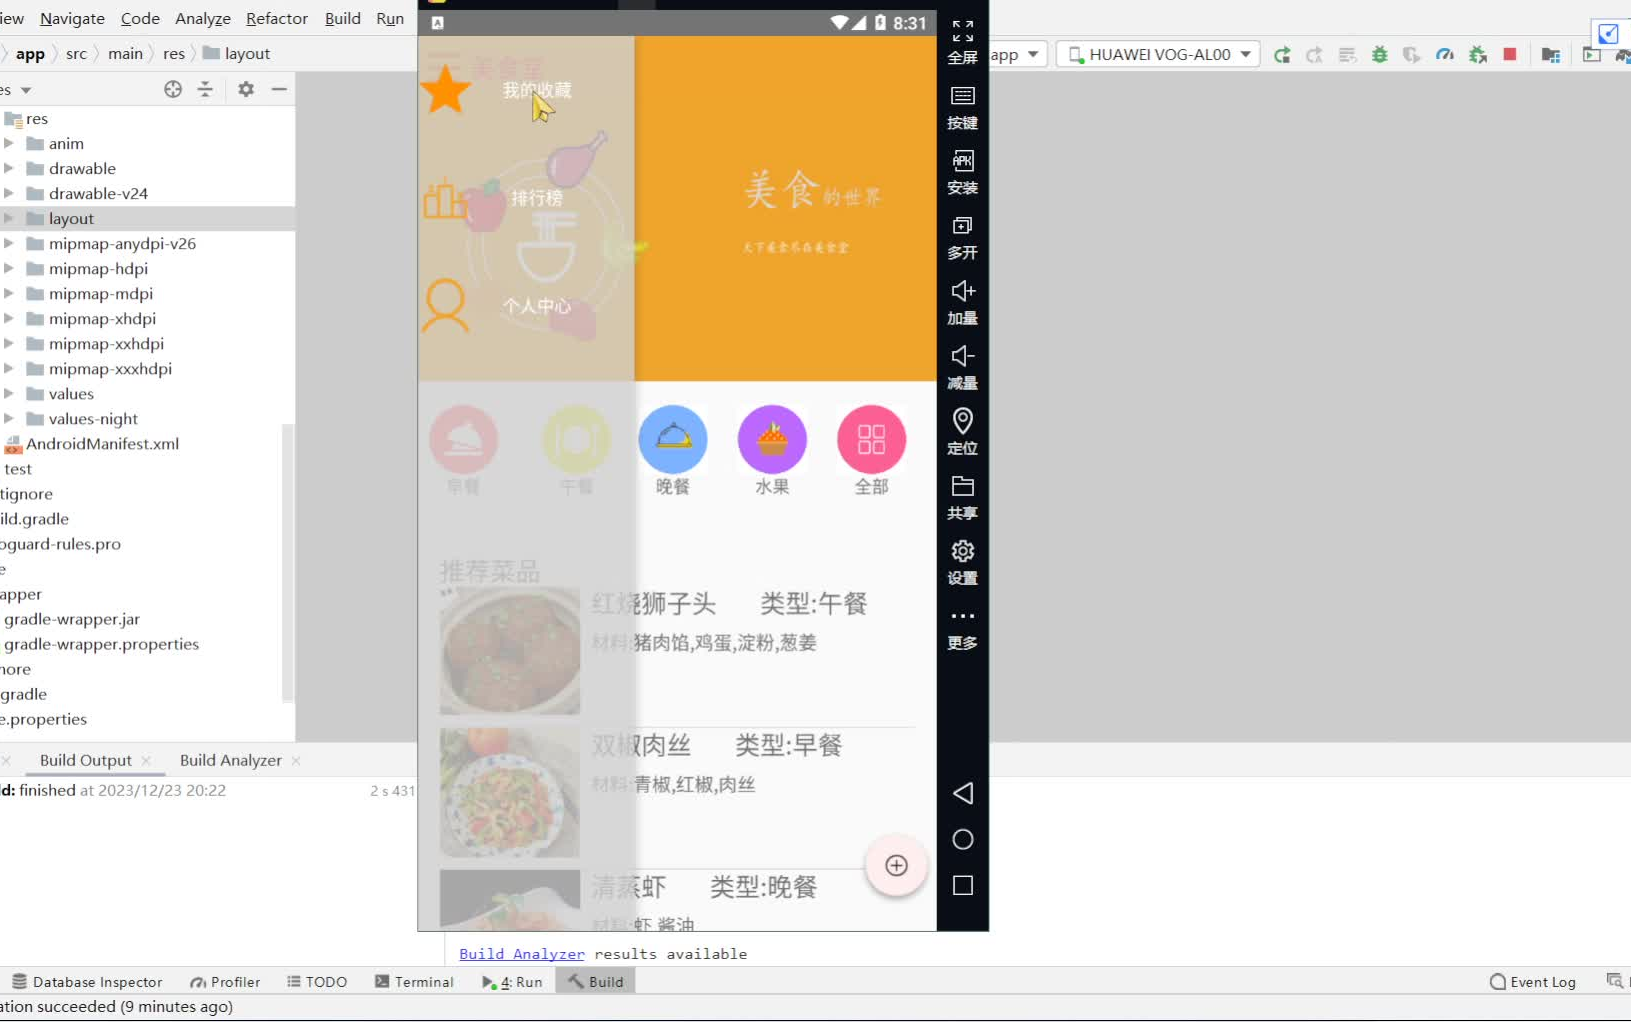Open project panel gear options
This screenshot has height=1022, width=1631.
tap(246, 89)
